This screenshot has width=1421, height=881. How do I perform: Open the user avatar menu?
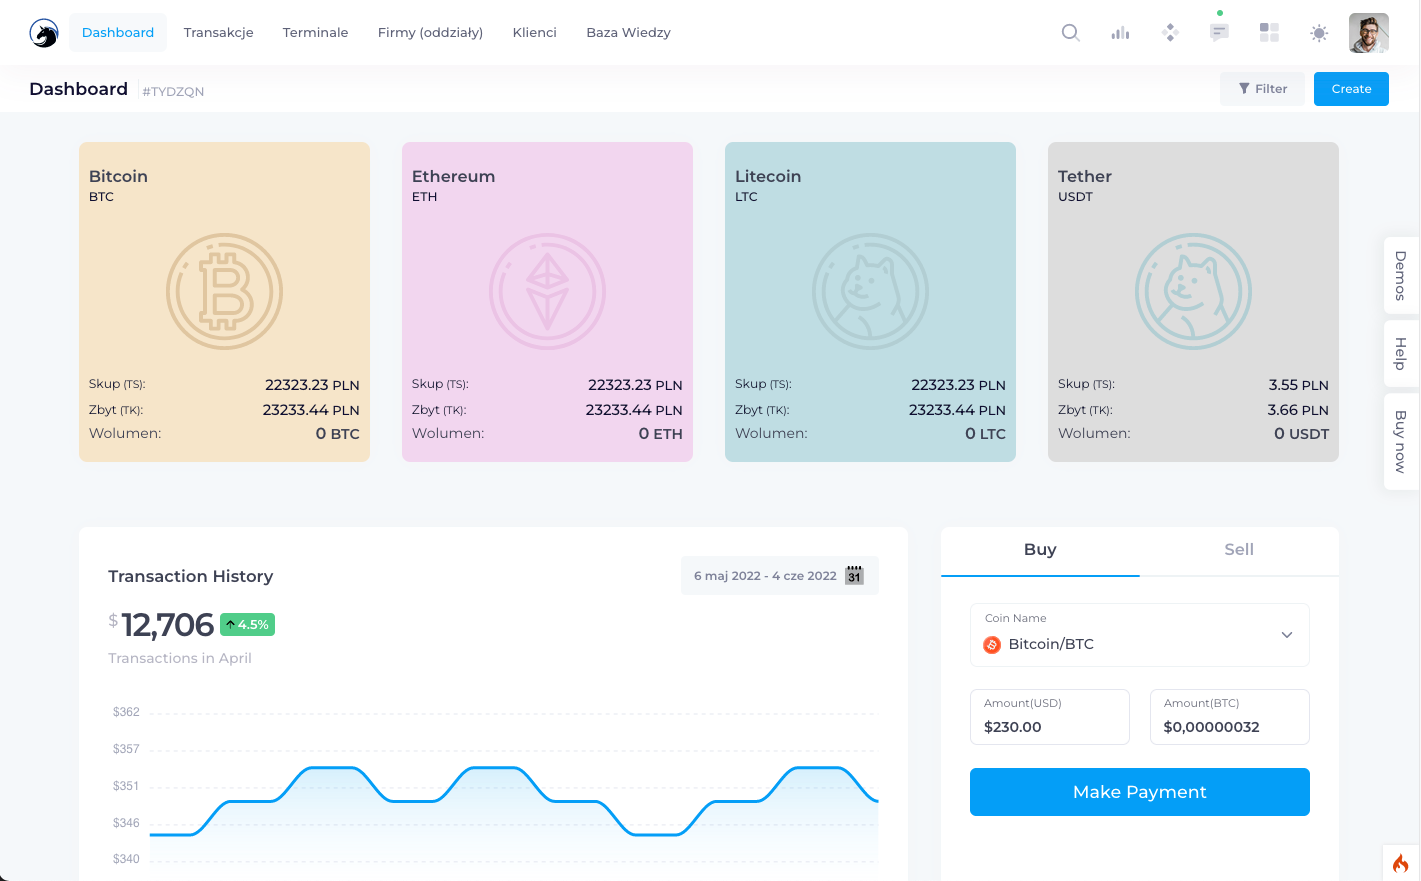1369,33
